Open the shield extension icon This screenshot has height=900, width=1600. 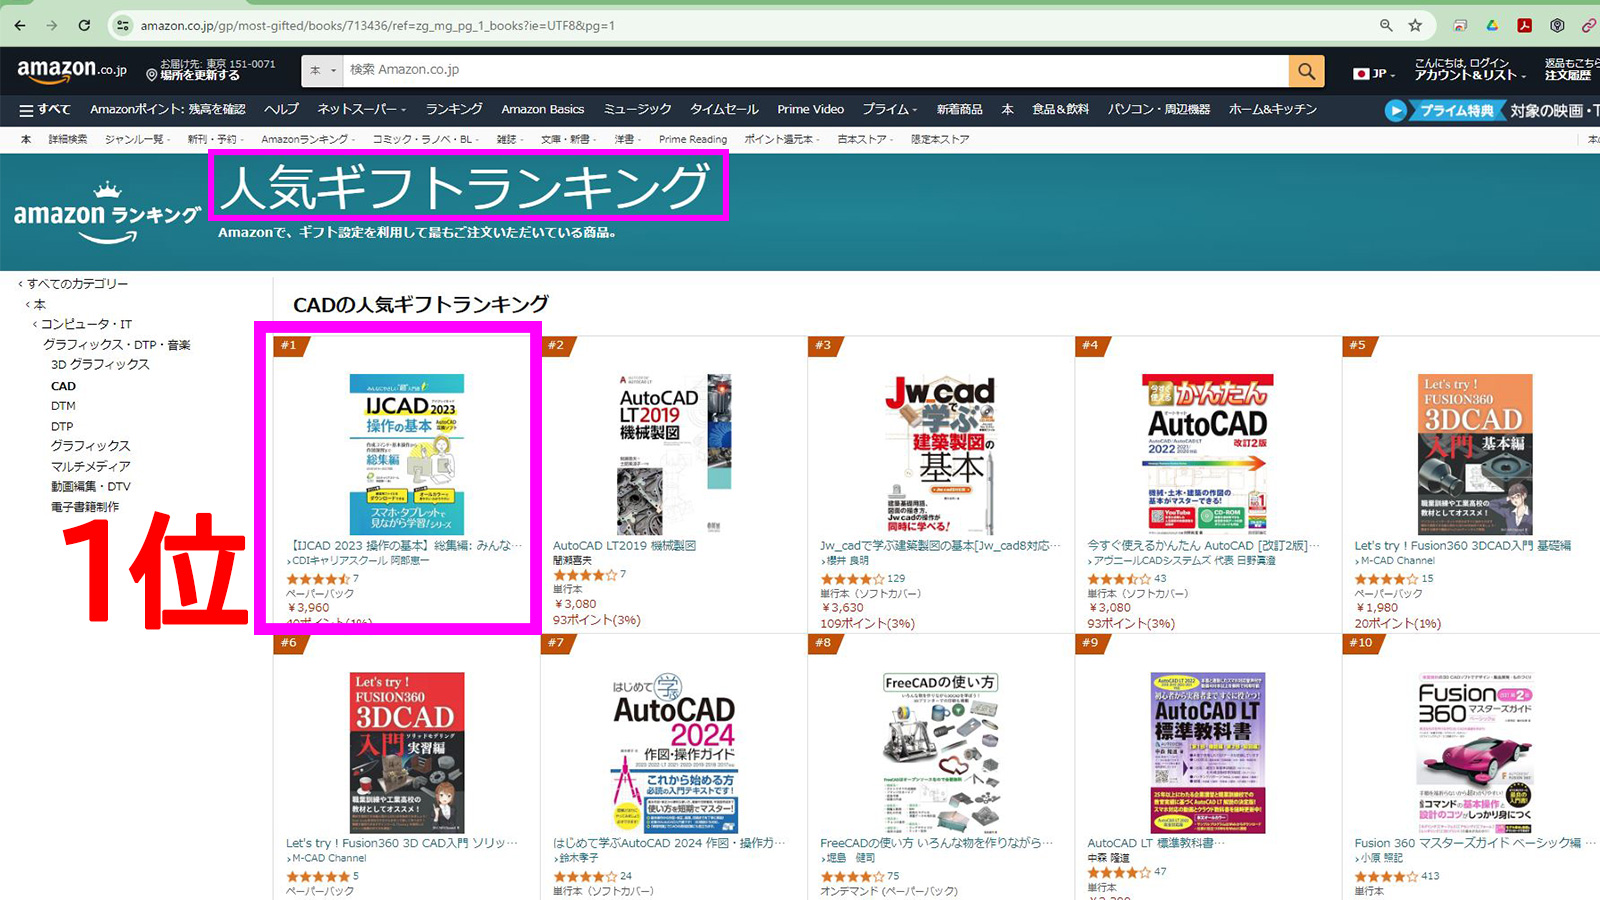point(1557,25)
